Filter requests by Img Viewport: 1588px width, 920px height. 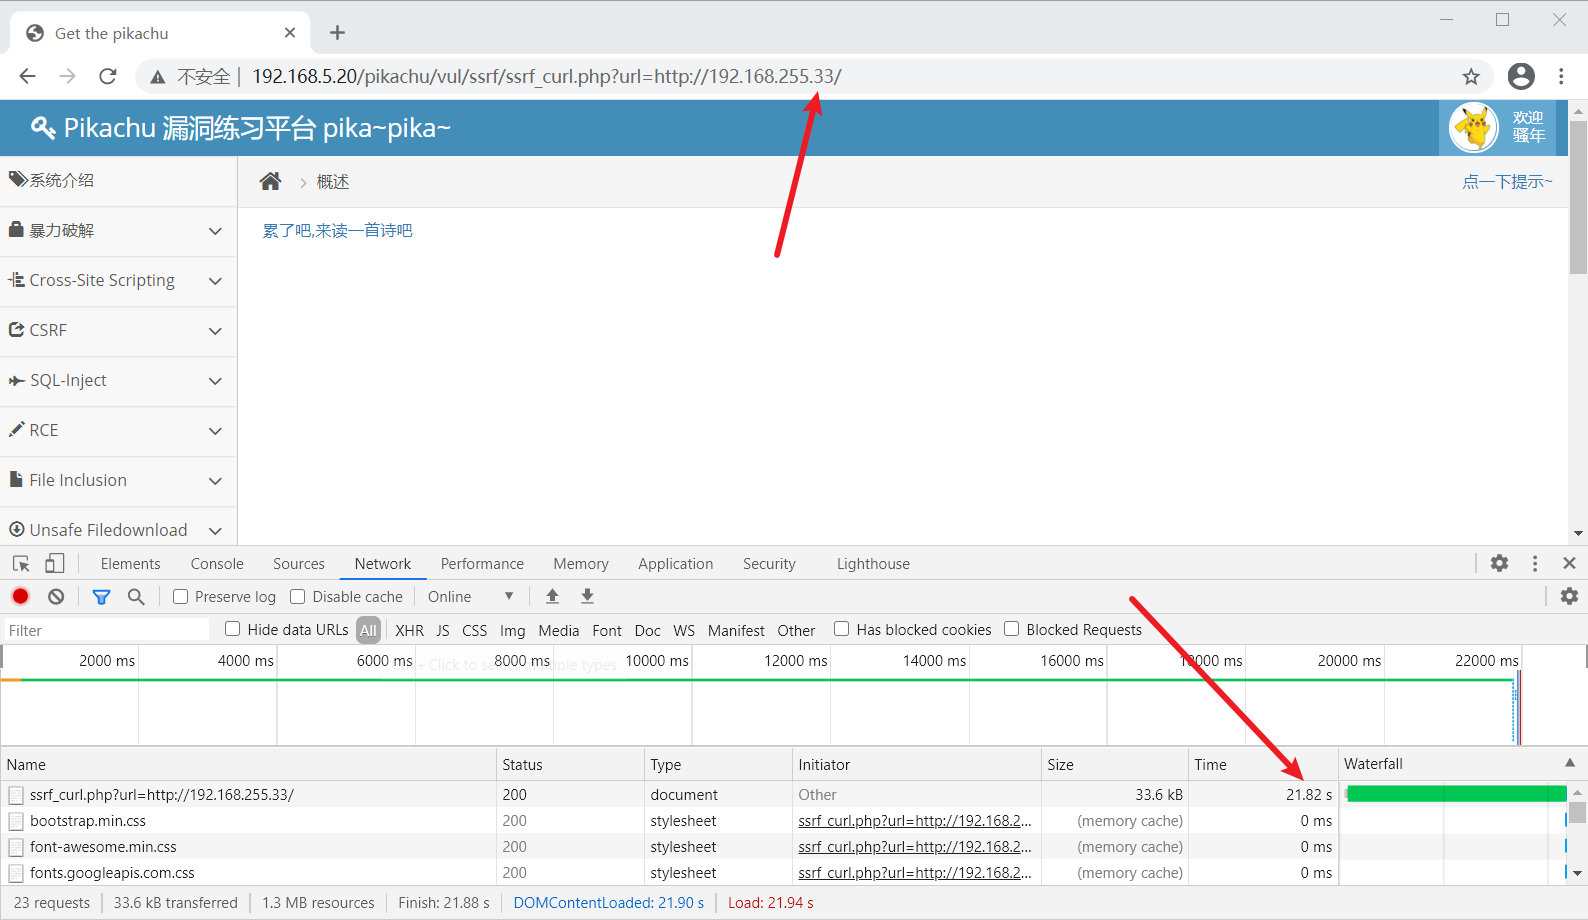[512, 630]
